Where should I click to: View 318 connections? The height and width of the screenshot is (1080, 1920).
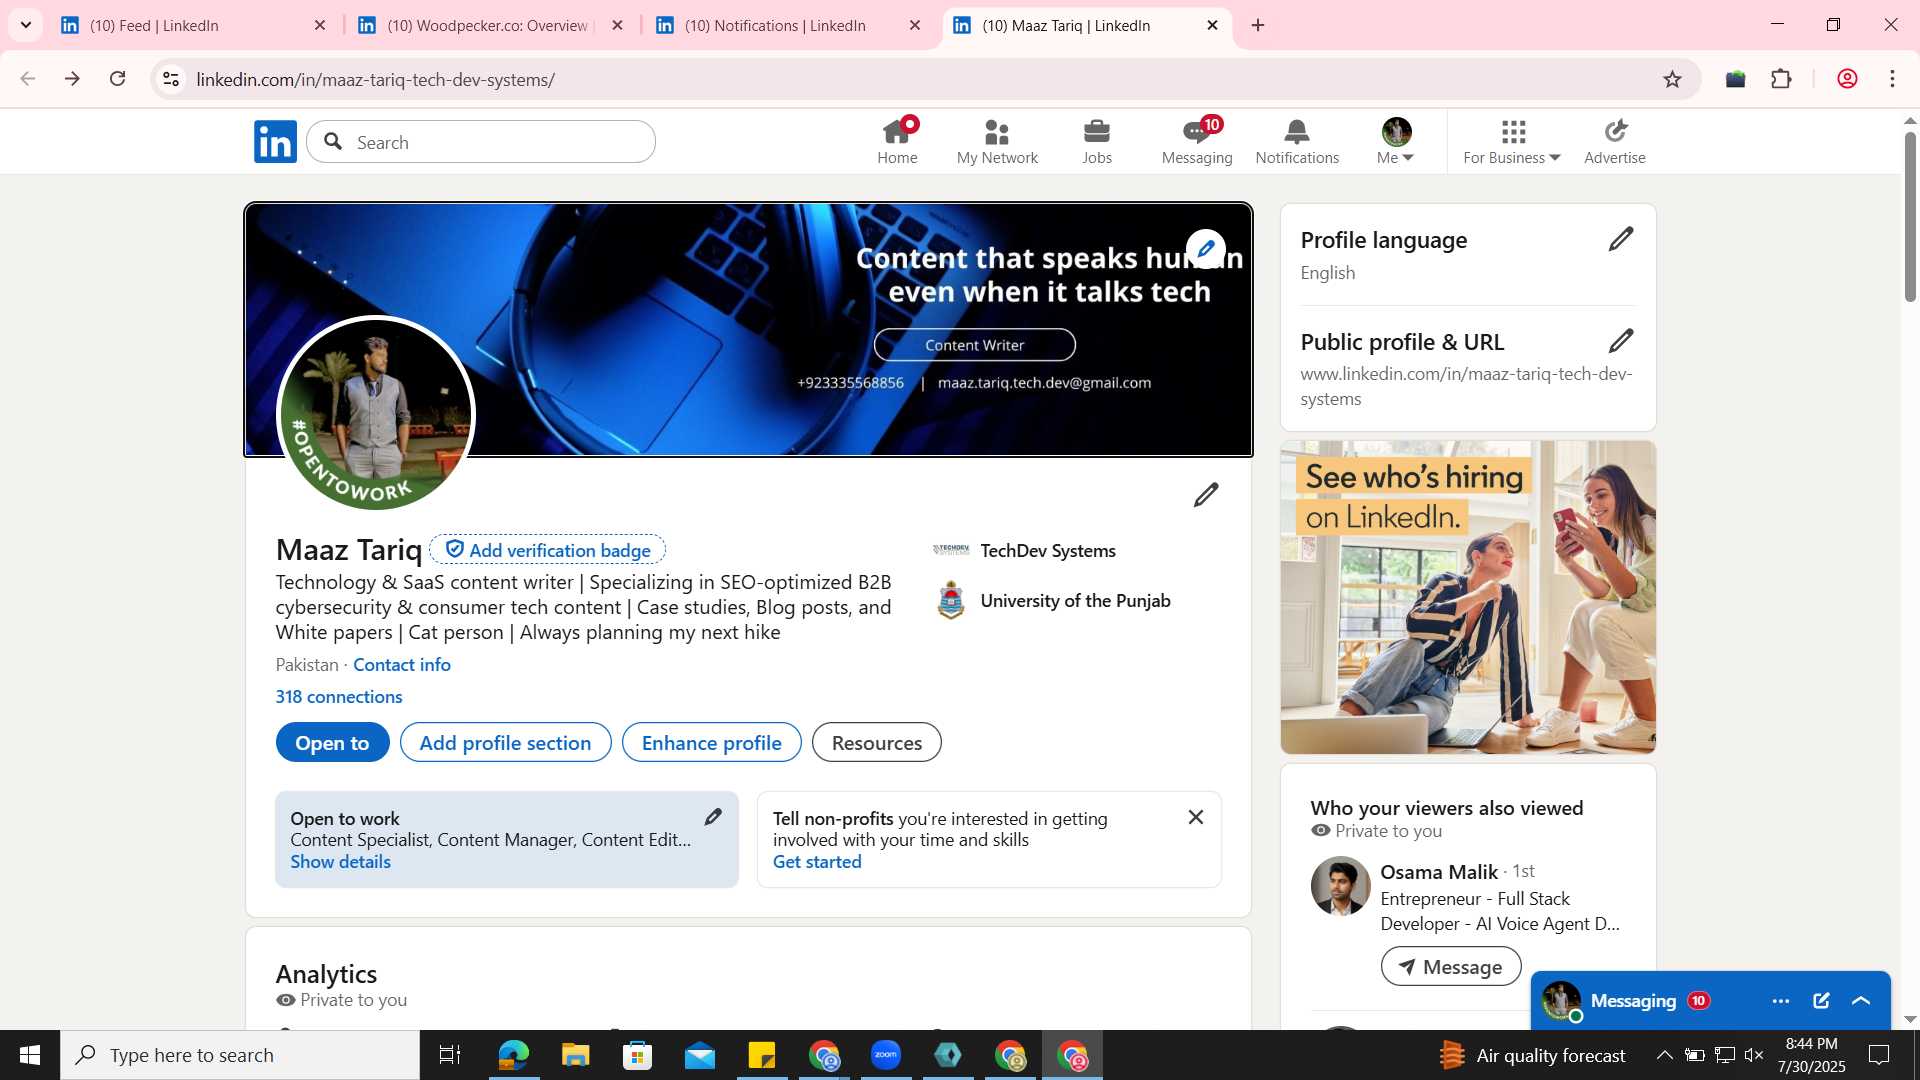click(339, 697)
